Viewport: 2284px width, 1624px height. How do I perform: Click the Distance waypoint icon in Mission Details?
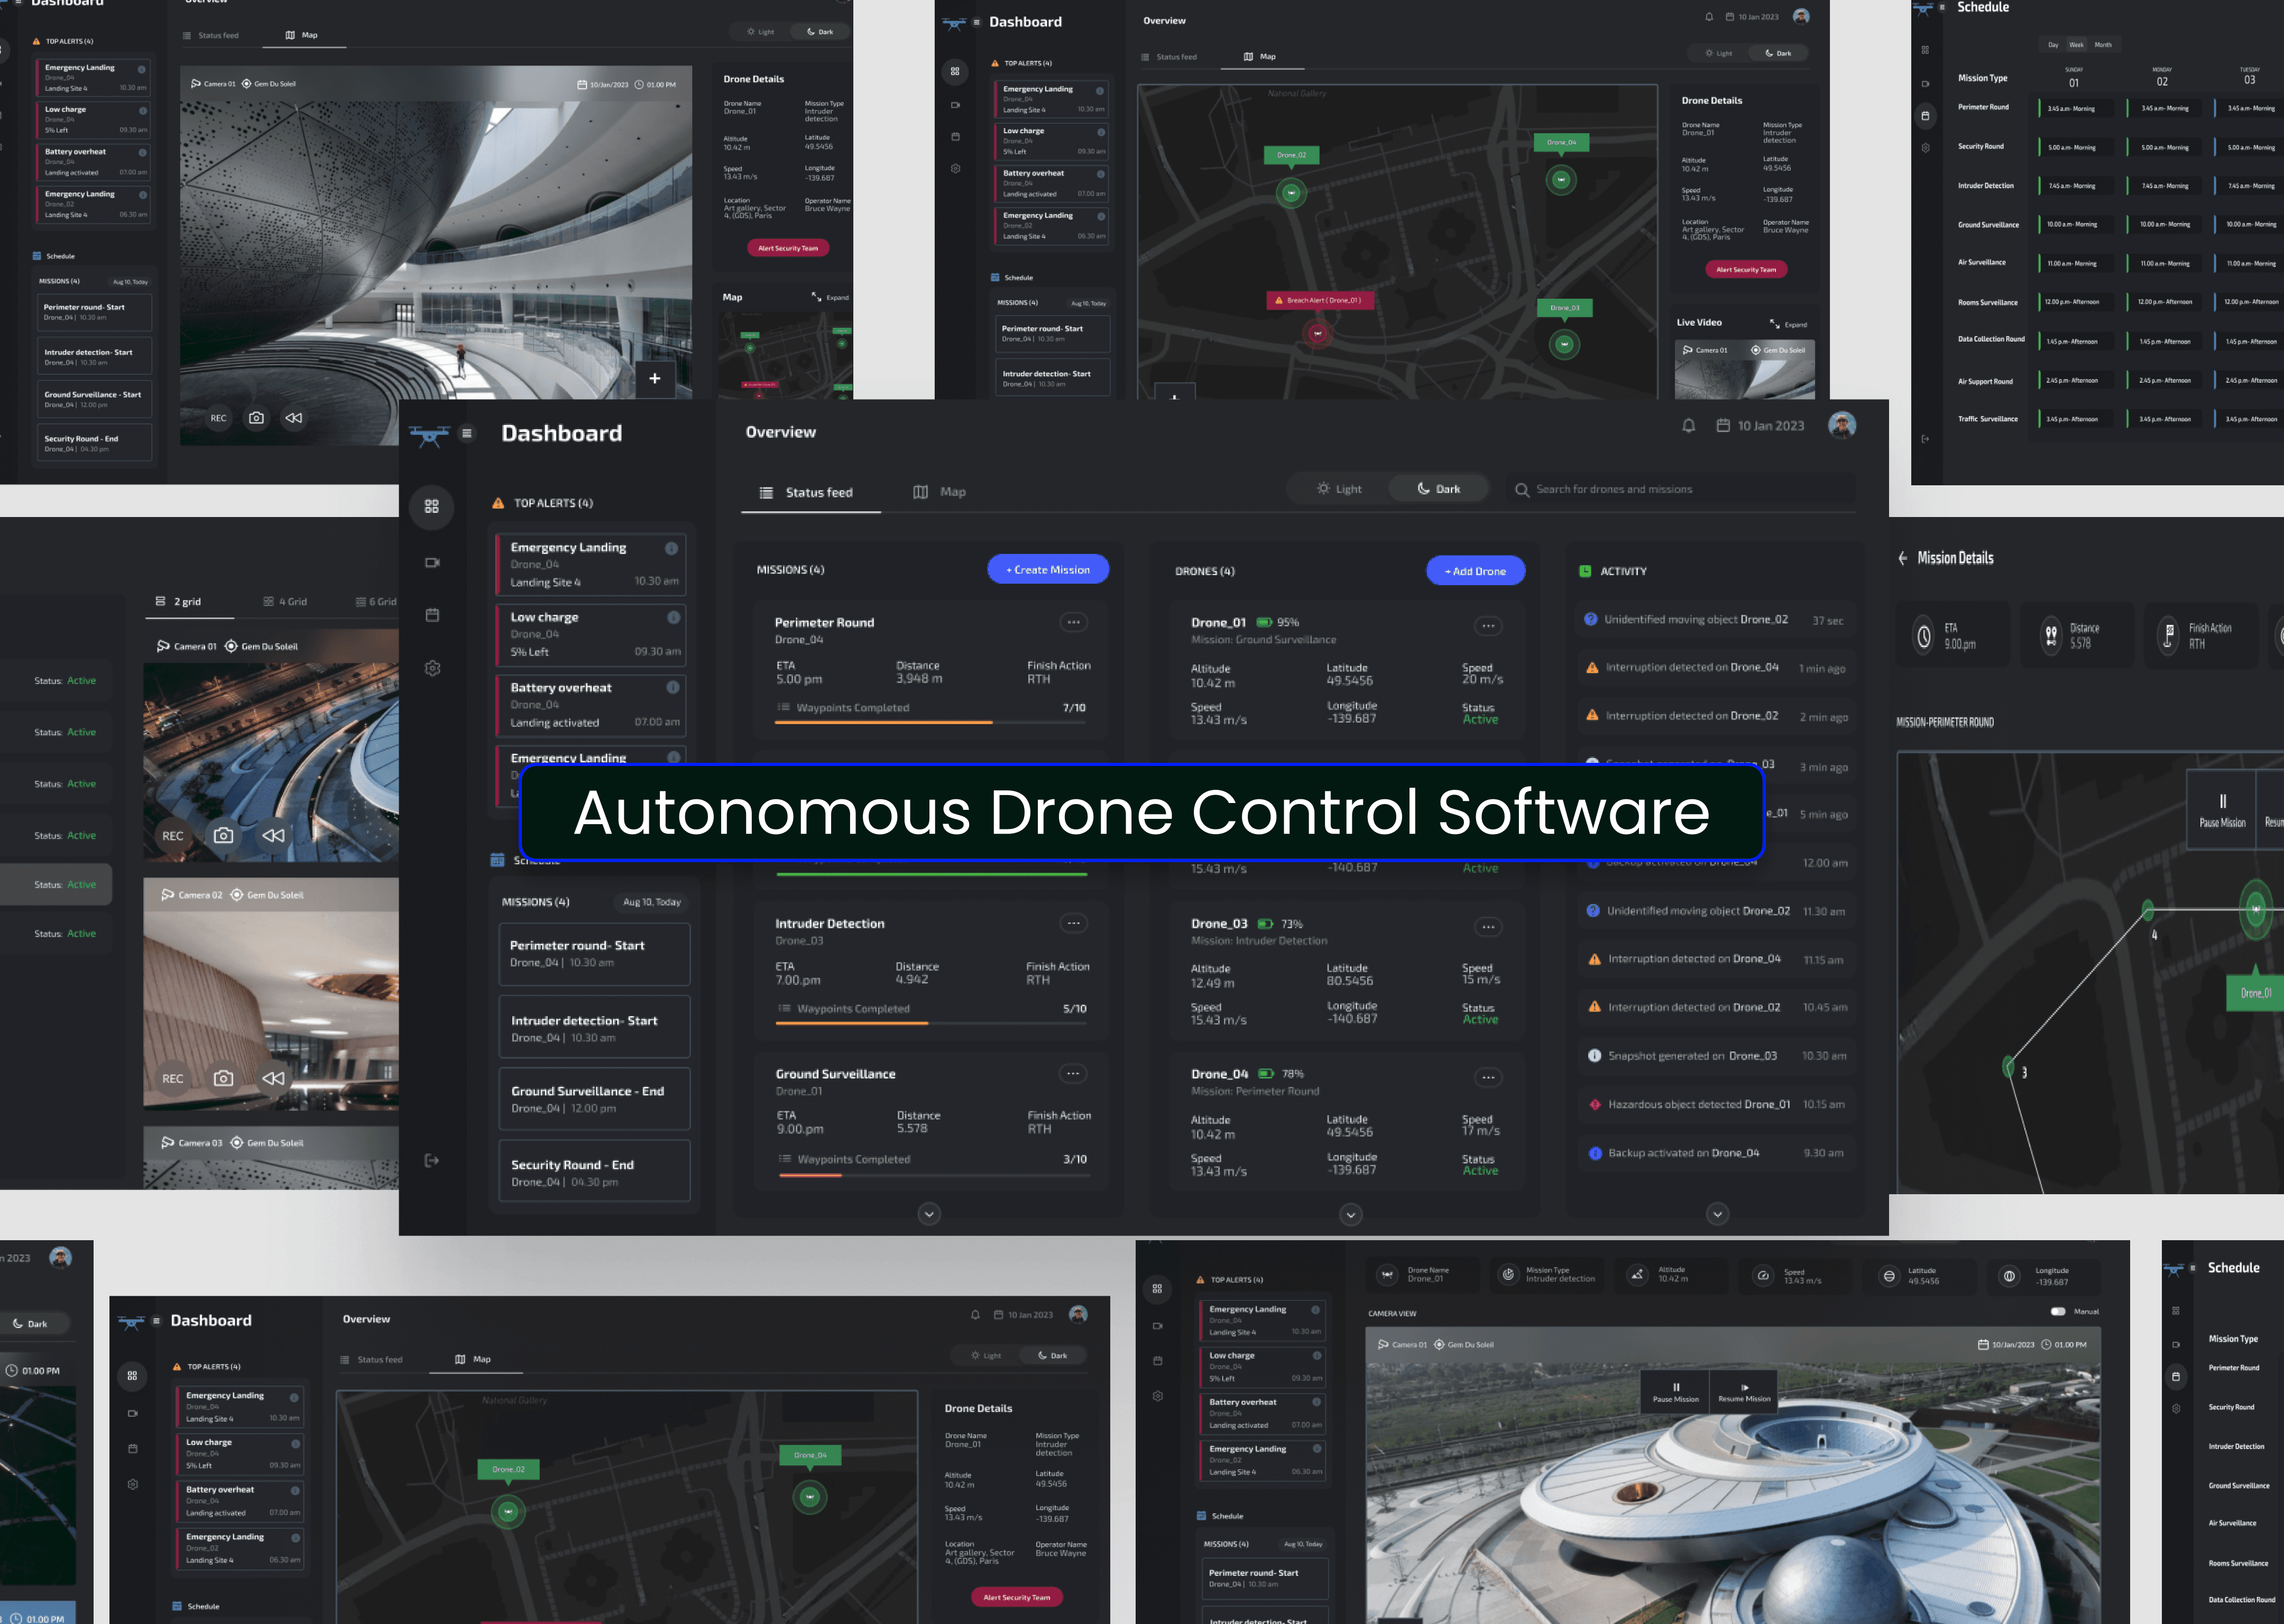[2051, 636]
